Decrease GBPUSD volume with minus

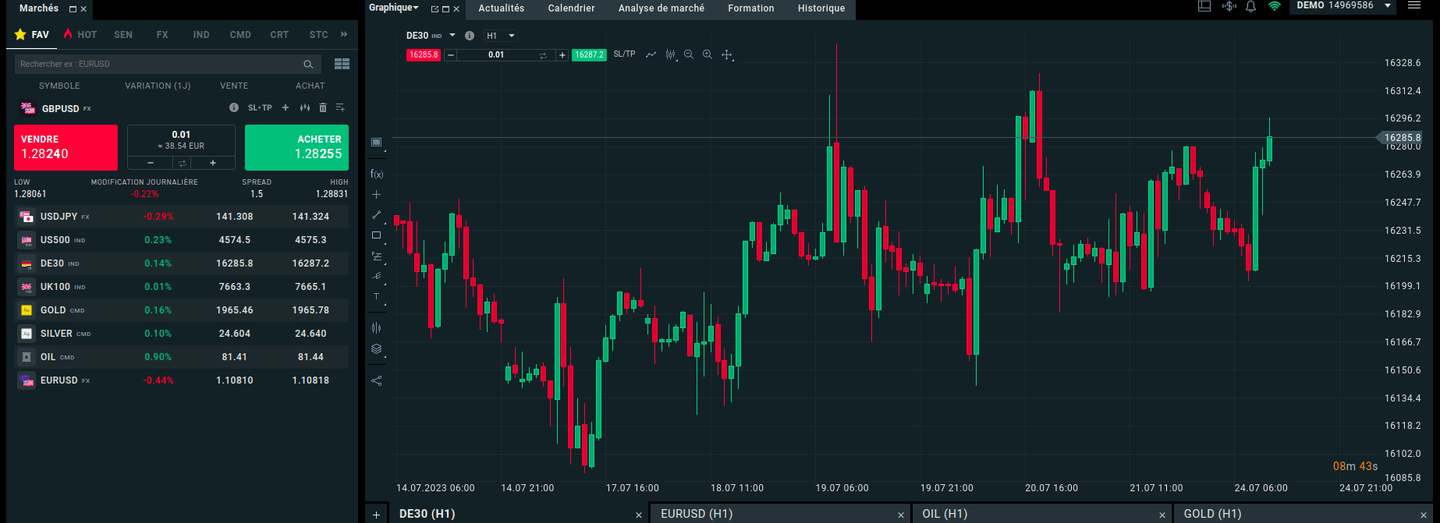150,162
